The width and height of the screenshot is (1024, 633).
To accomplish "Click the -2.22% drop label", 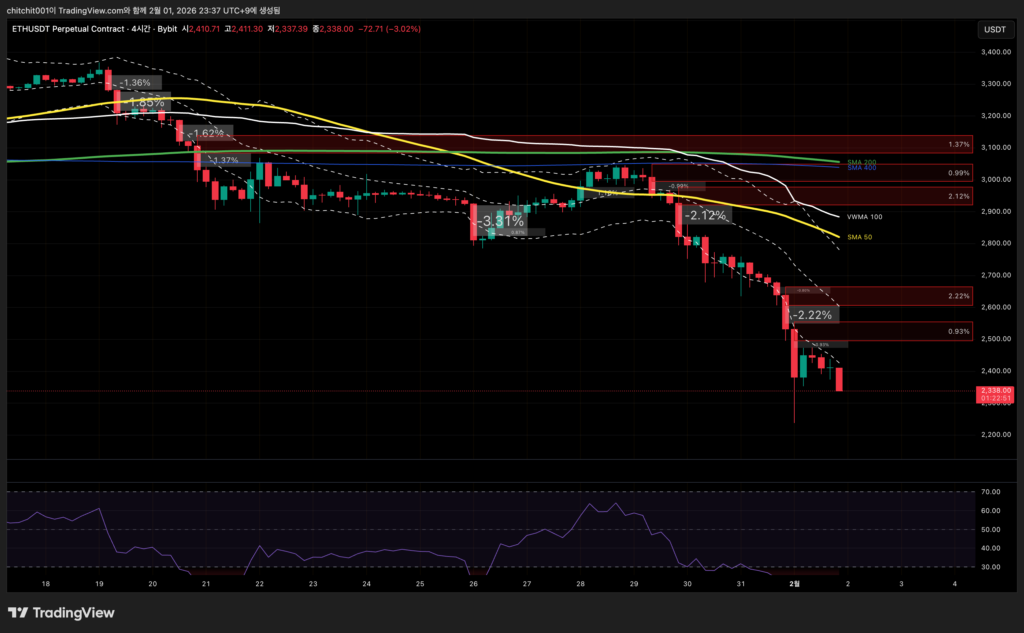I will 813,314.
